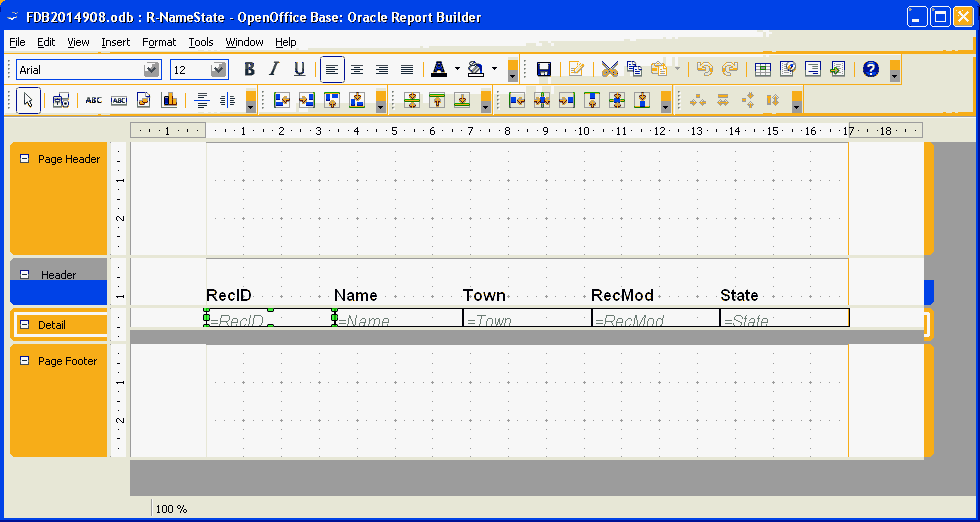Open the View menu

79,42
